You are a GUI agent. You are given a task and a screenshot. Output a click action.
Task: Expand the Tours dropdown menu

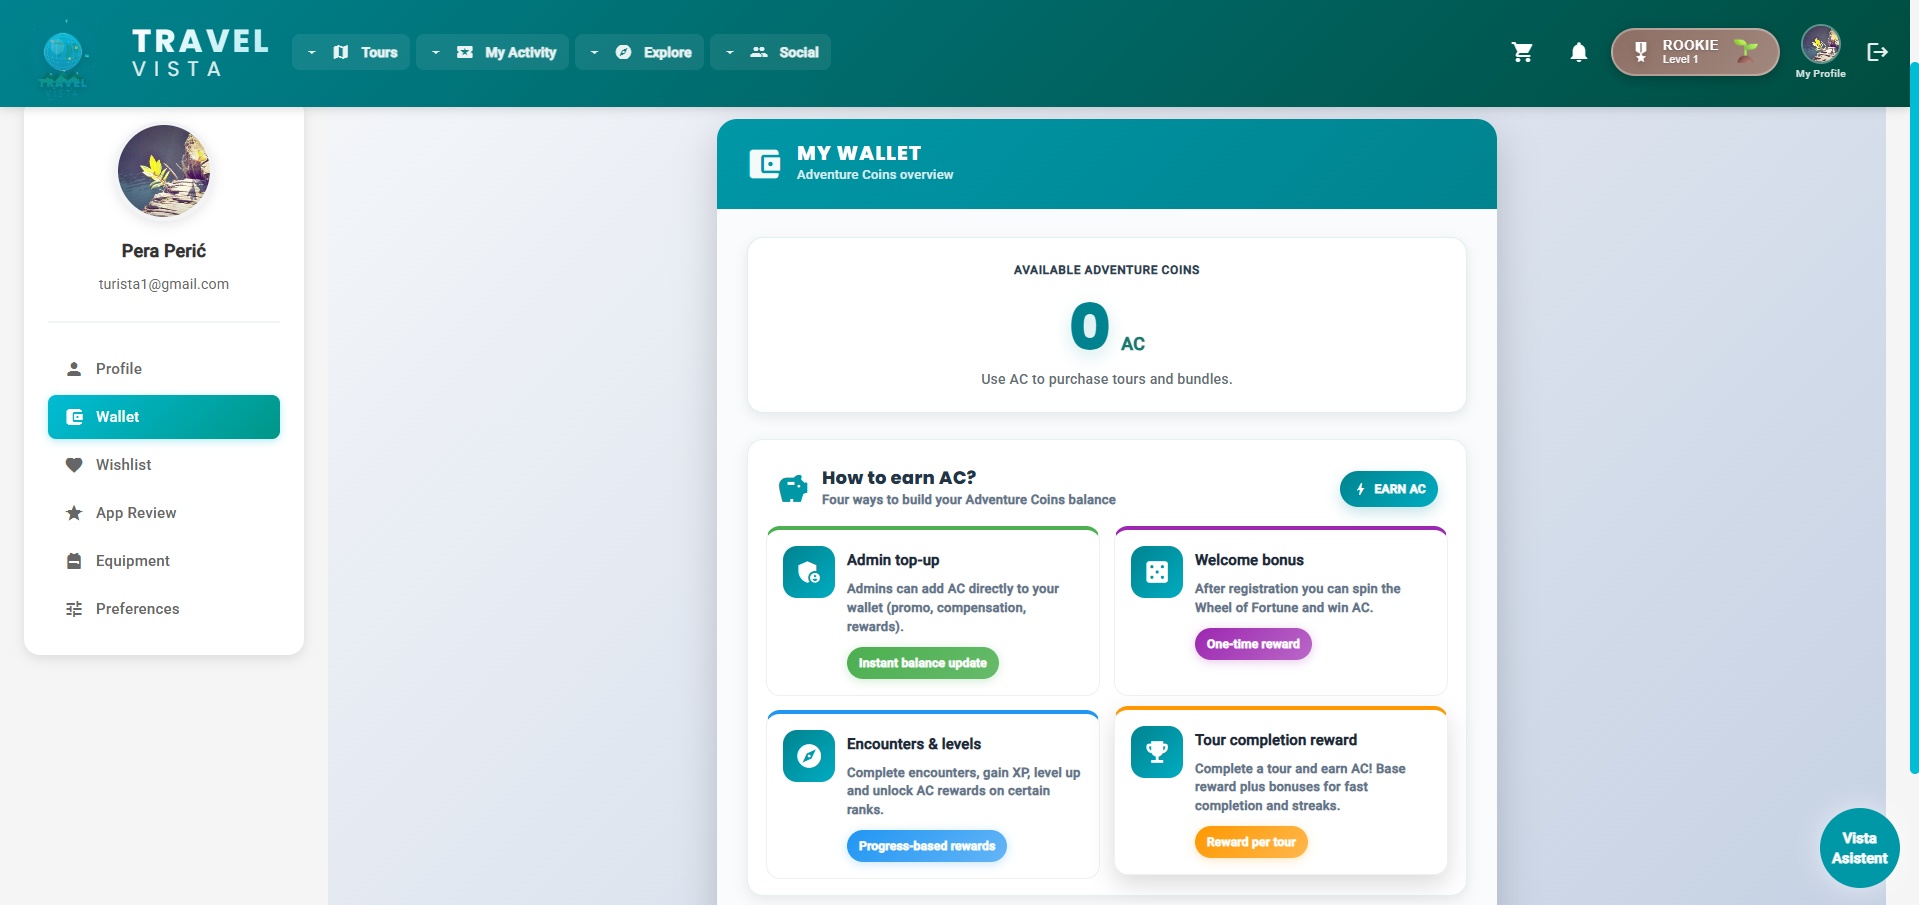pyautogui.click(x=352, y=52)
